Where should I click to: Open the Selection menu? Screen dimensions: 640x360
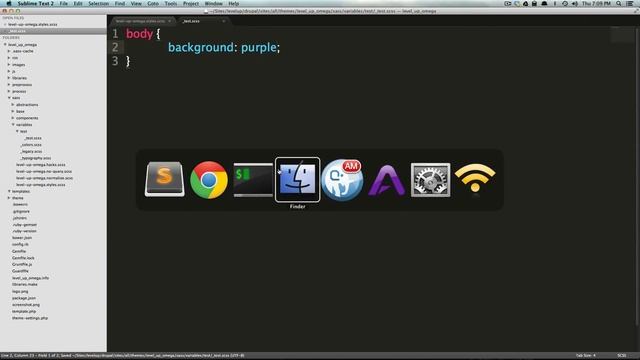[99, 3]
